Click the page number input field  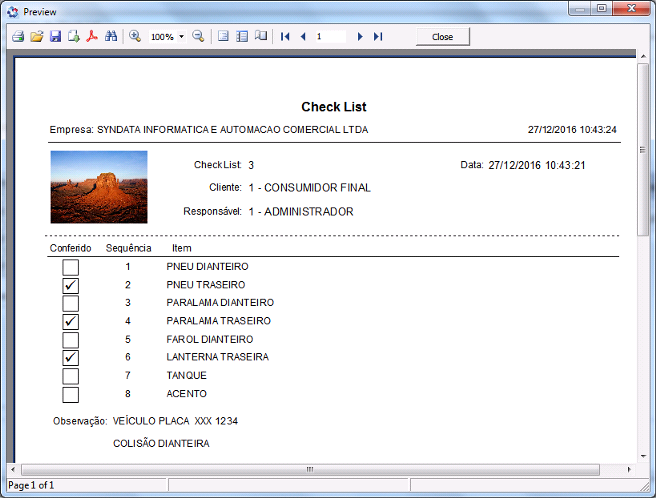pyautogui.click(x=329, y=36)
